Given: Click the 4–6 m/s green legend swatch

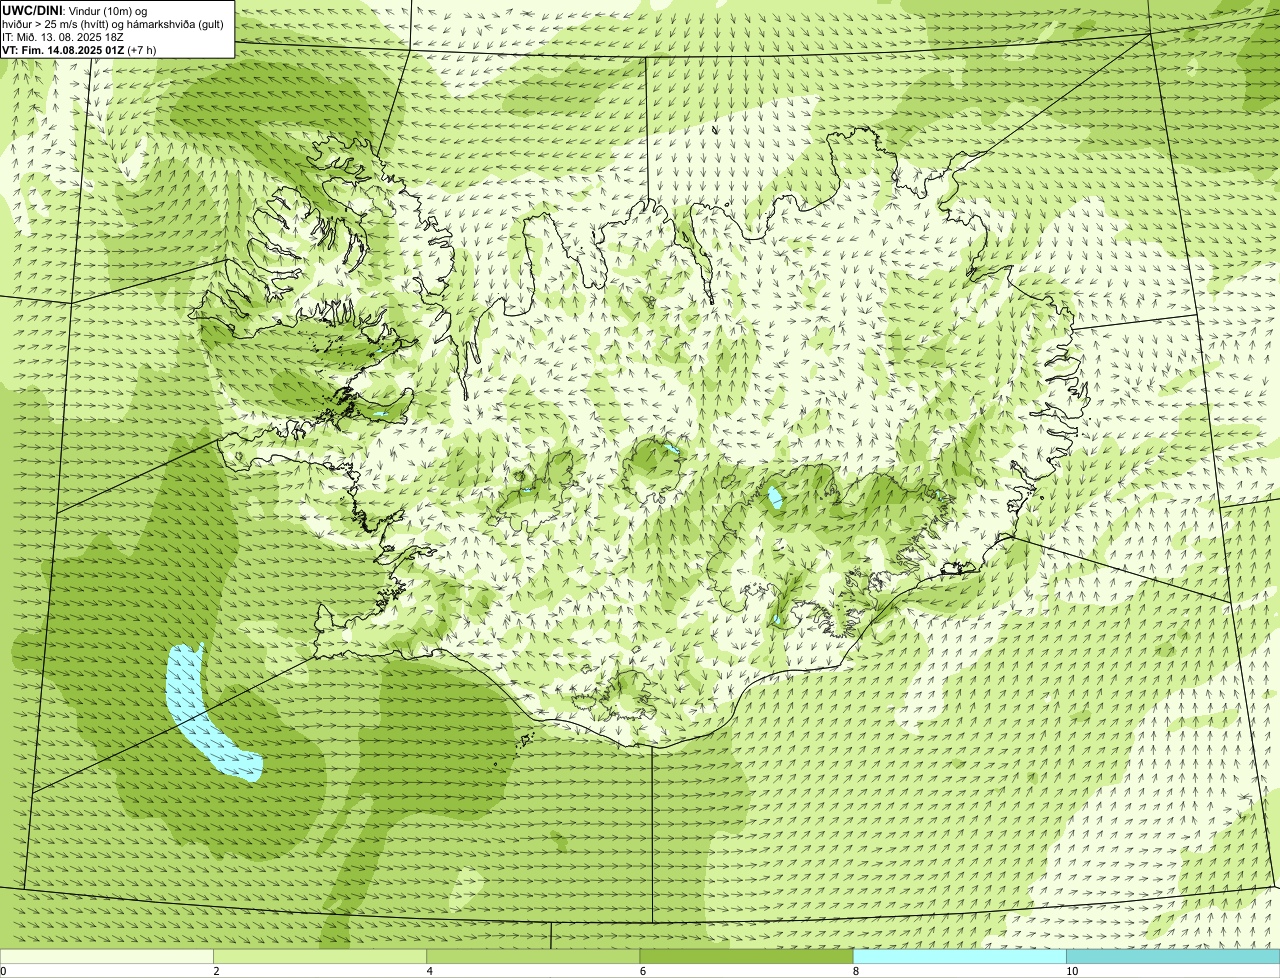Looking at the screenshot, I should [533, 957].
